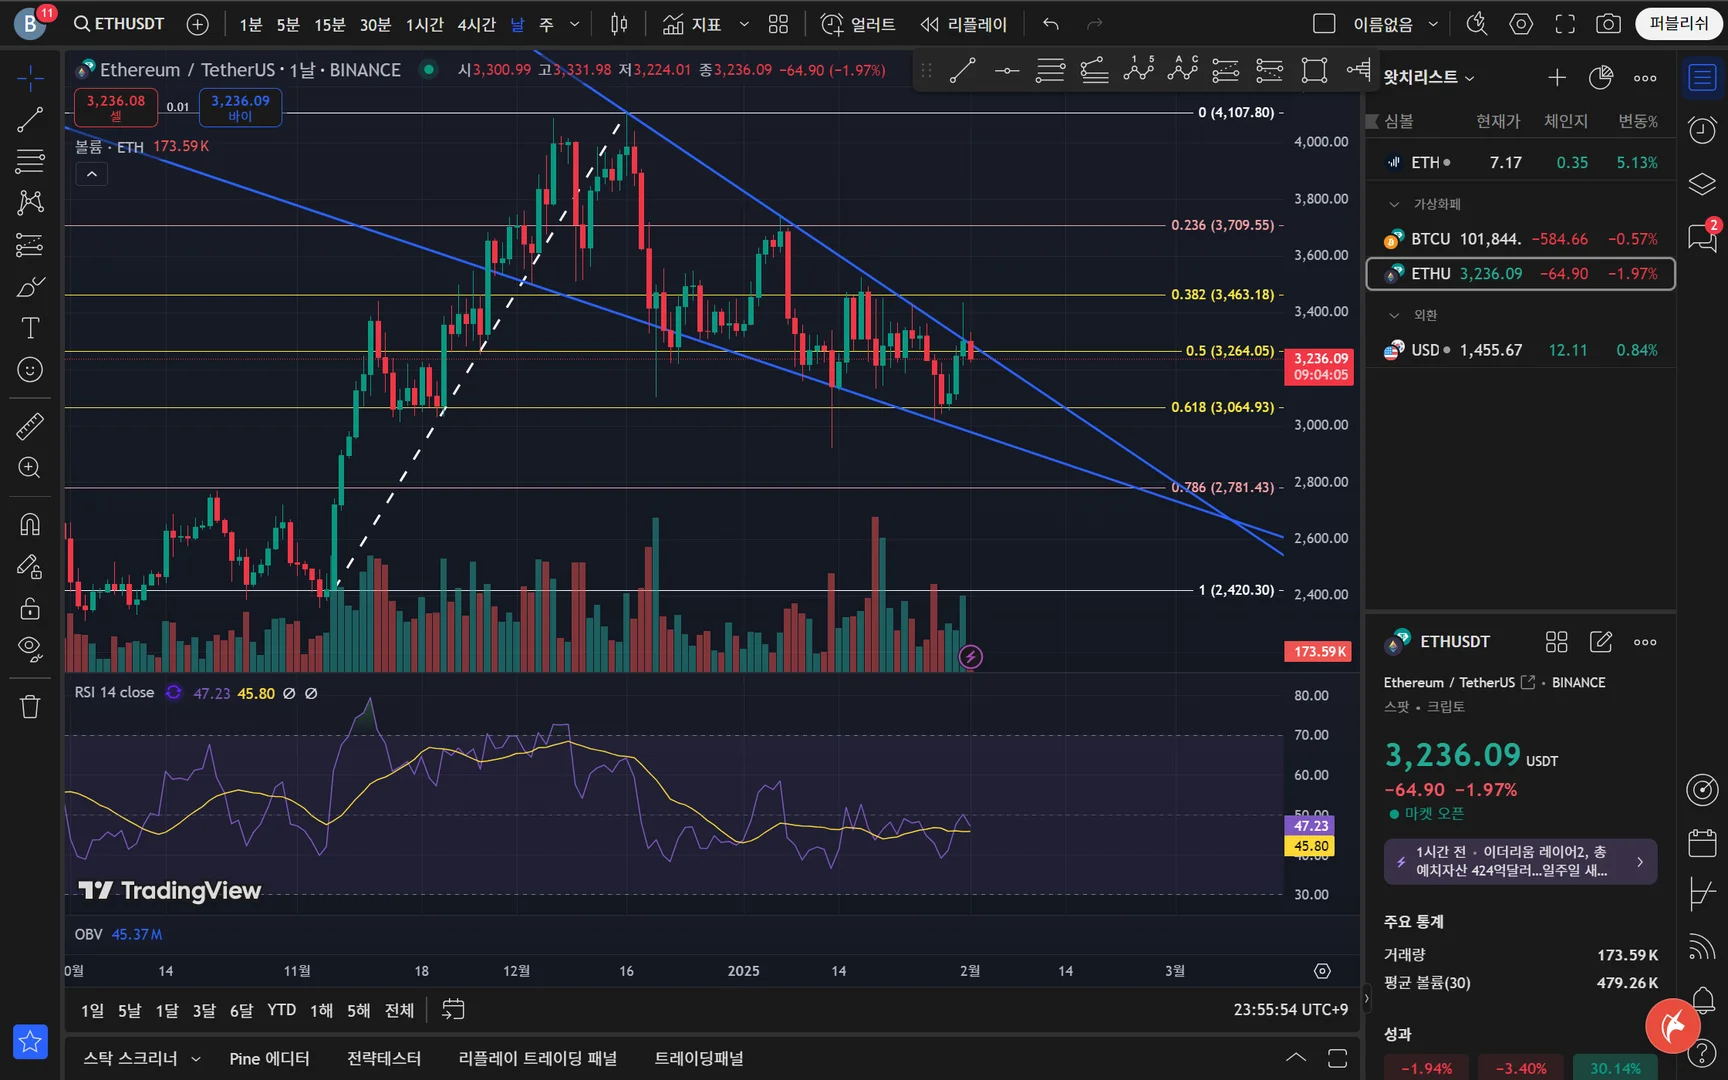Open the Fibonacci retracement tools
This screenshot has width=1728, height=1080.
click(x=30, y=161)
